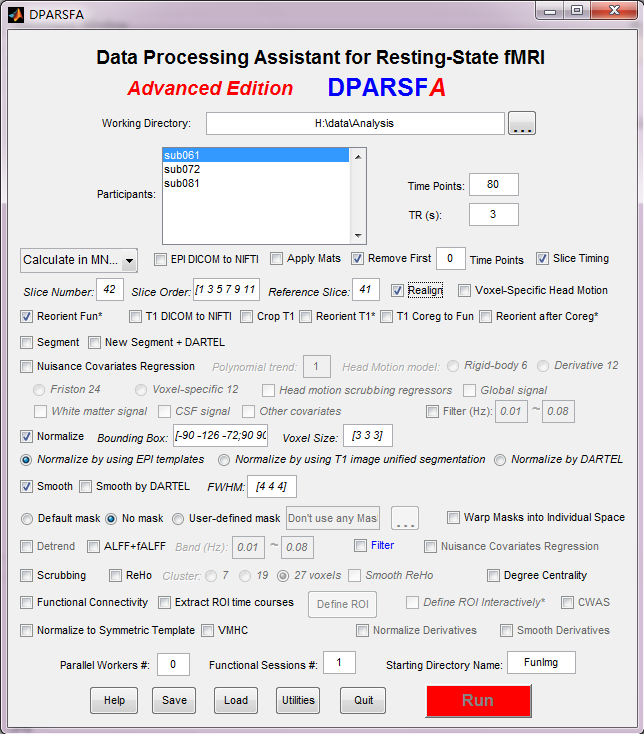Click the Remove First time points number field

tap(451, 258)
